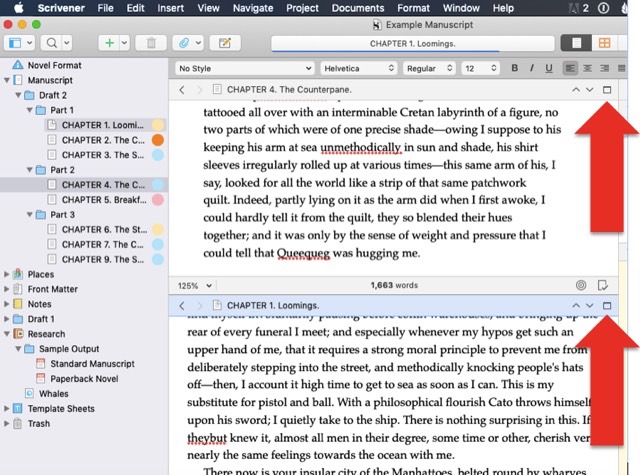This screenshot has height=475, width=640.
Task: Open the binder View toggle icon
Action: 15,43
